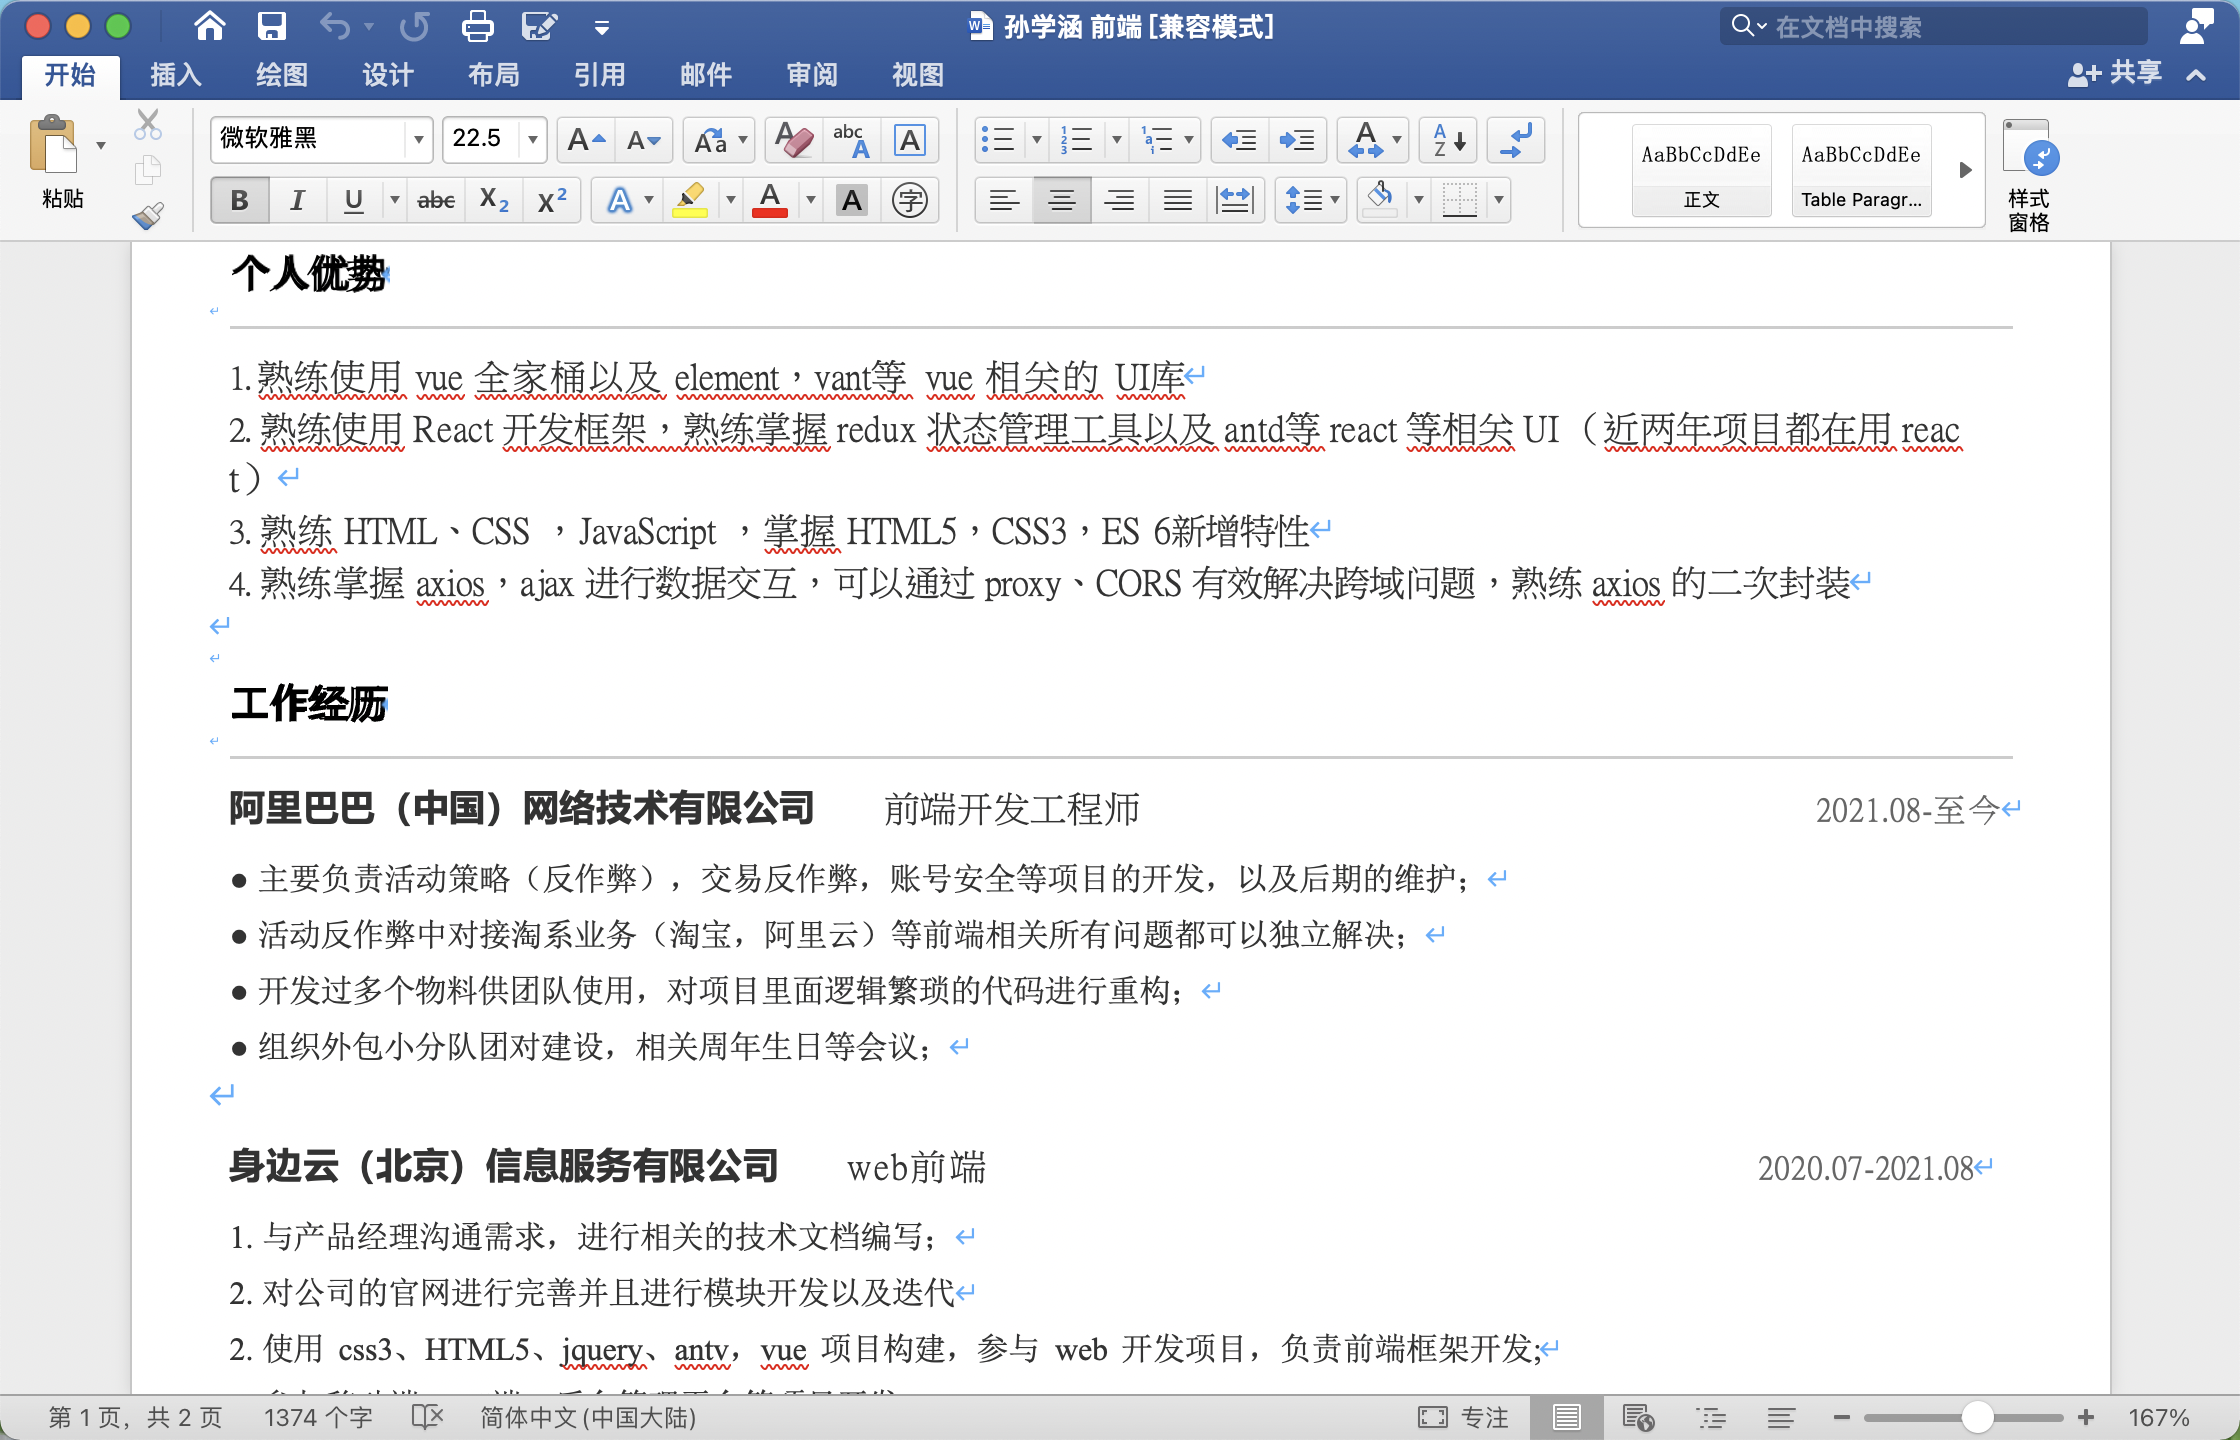Click the 共享 share button
Viewport: 2240px width, 1440px height.
pyautogui.click(x=2115, y=73)
